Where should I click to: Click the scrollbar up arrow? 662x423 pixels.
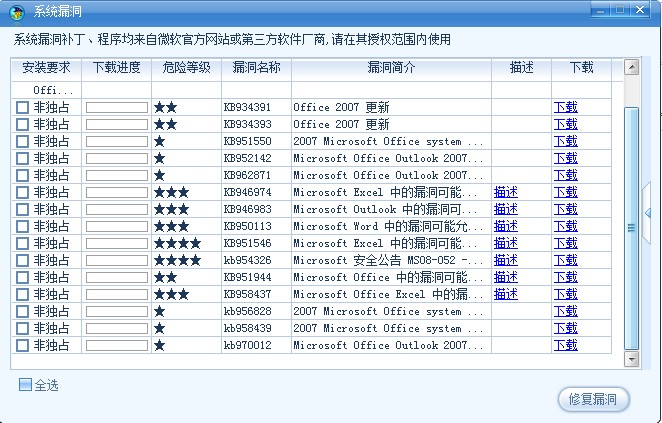pyautogui.click(x=631, y=67)
